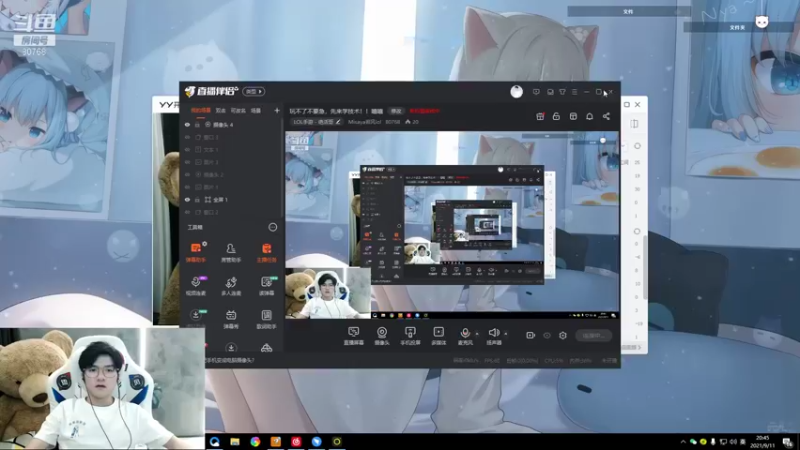Image resolution: width=800 pixels, height=450 pixels.
Task: Click the user avatar in title bar
Action: tap(516, 92)
